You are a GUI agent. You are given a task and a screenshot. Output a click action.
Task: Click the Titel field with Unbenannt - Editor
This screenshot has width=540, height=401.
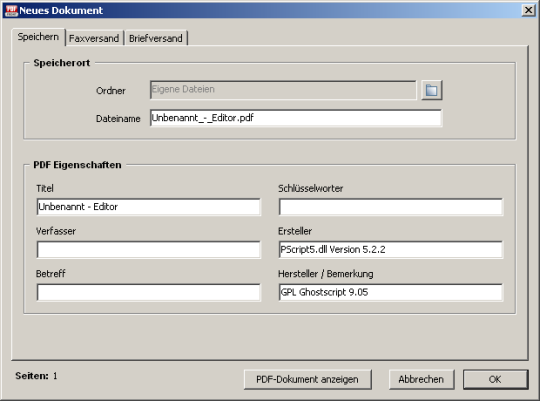coord(148,207)
